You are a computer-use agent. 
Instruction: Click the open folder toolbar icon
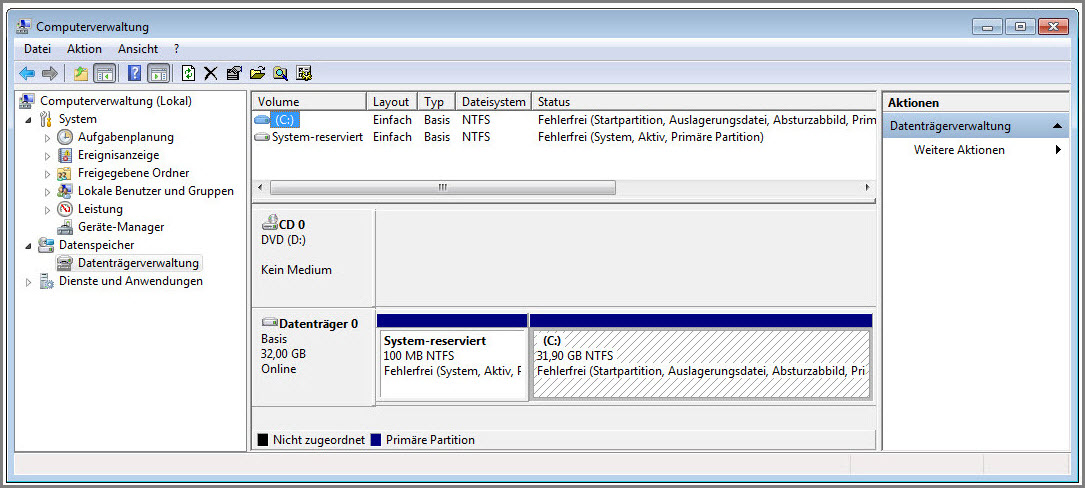click(x=257, y=73)
